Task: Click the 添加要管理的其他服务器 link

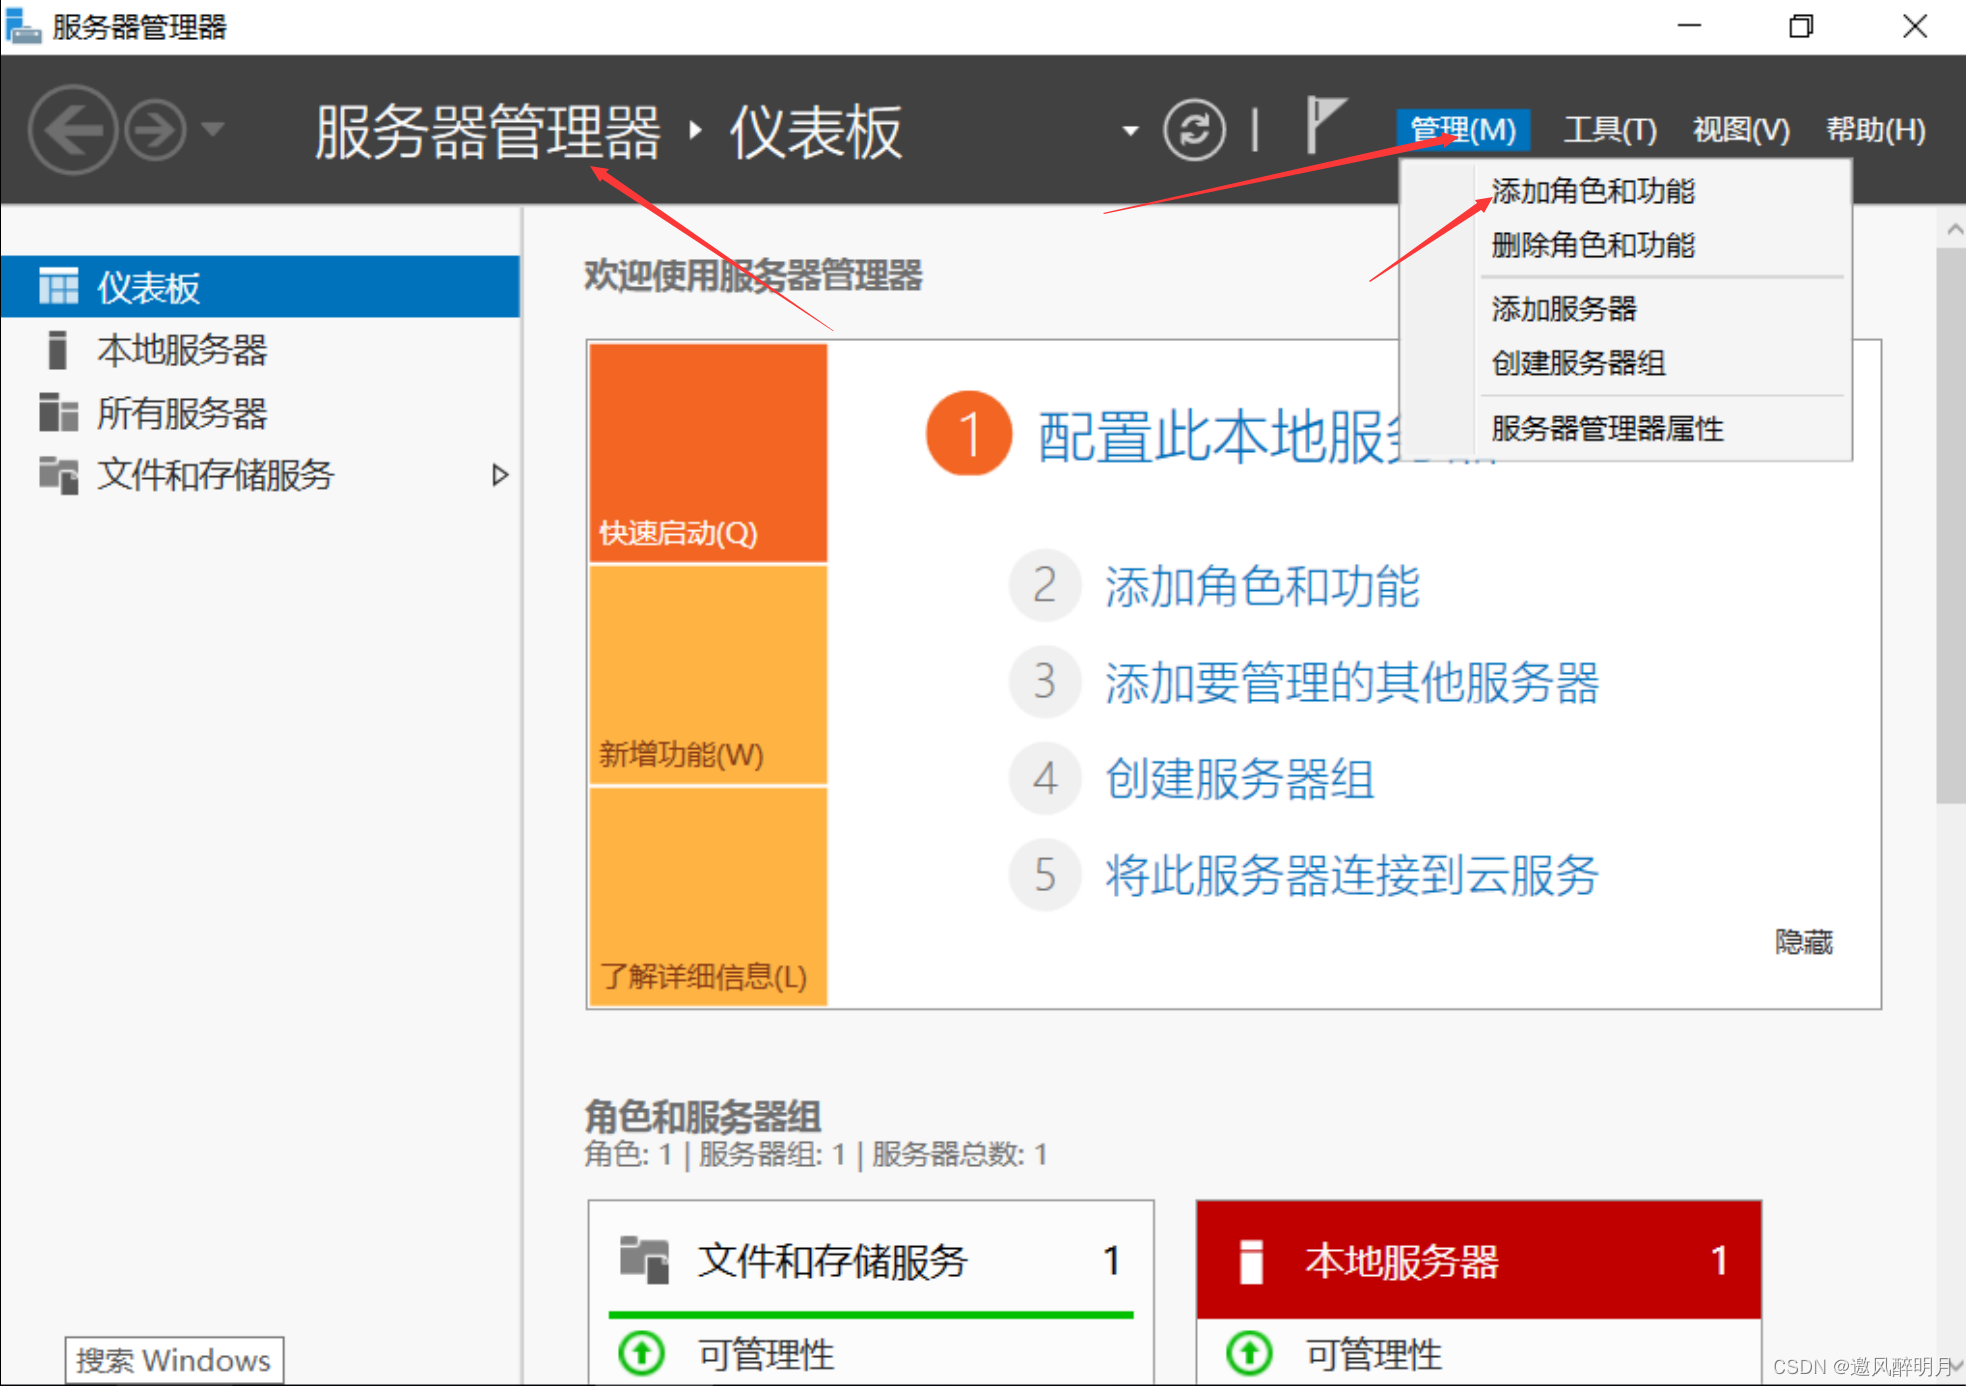Action: tap(1352, 683)
